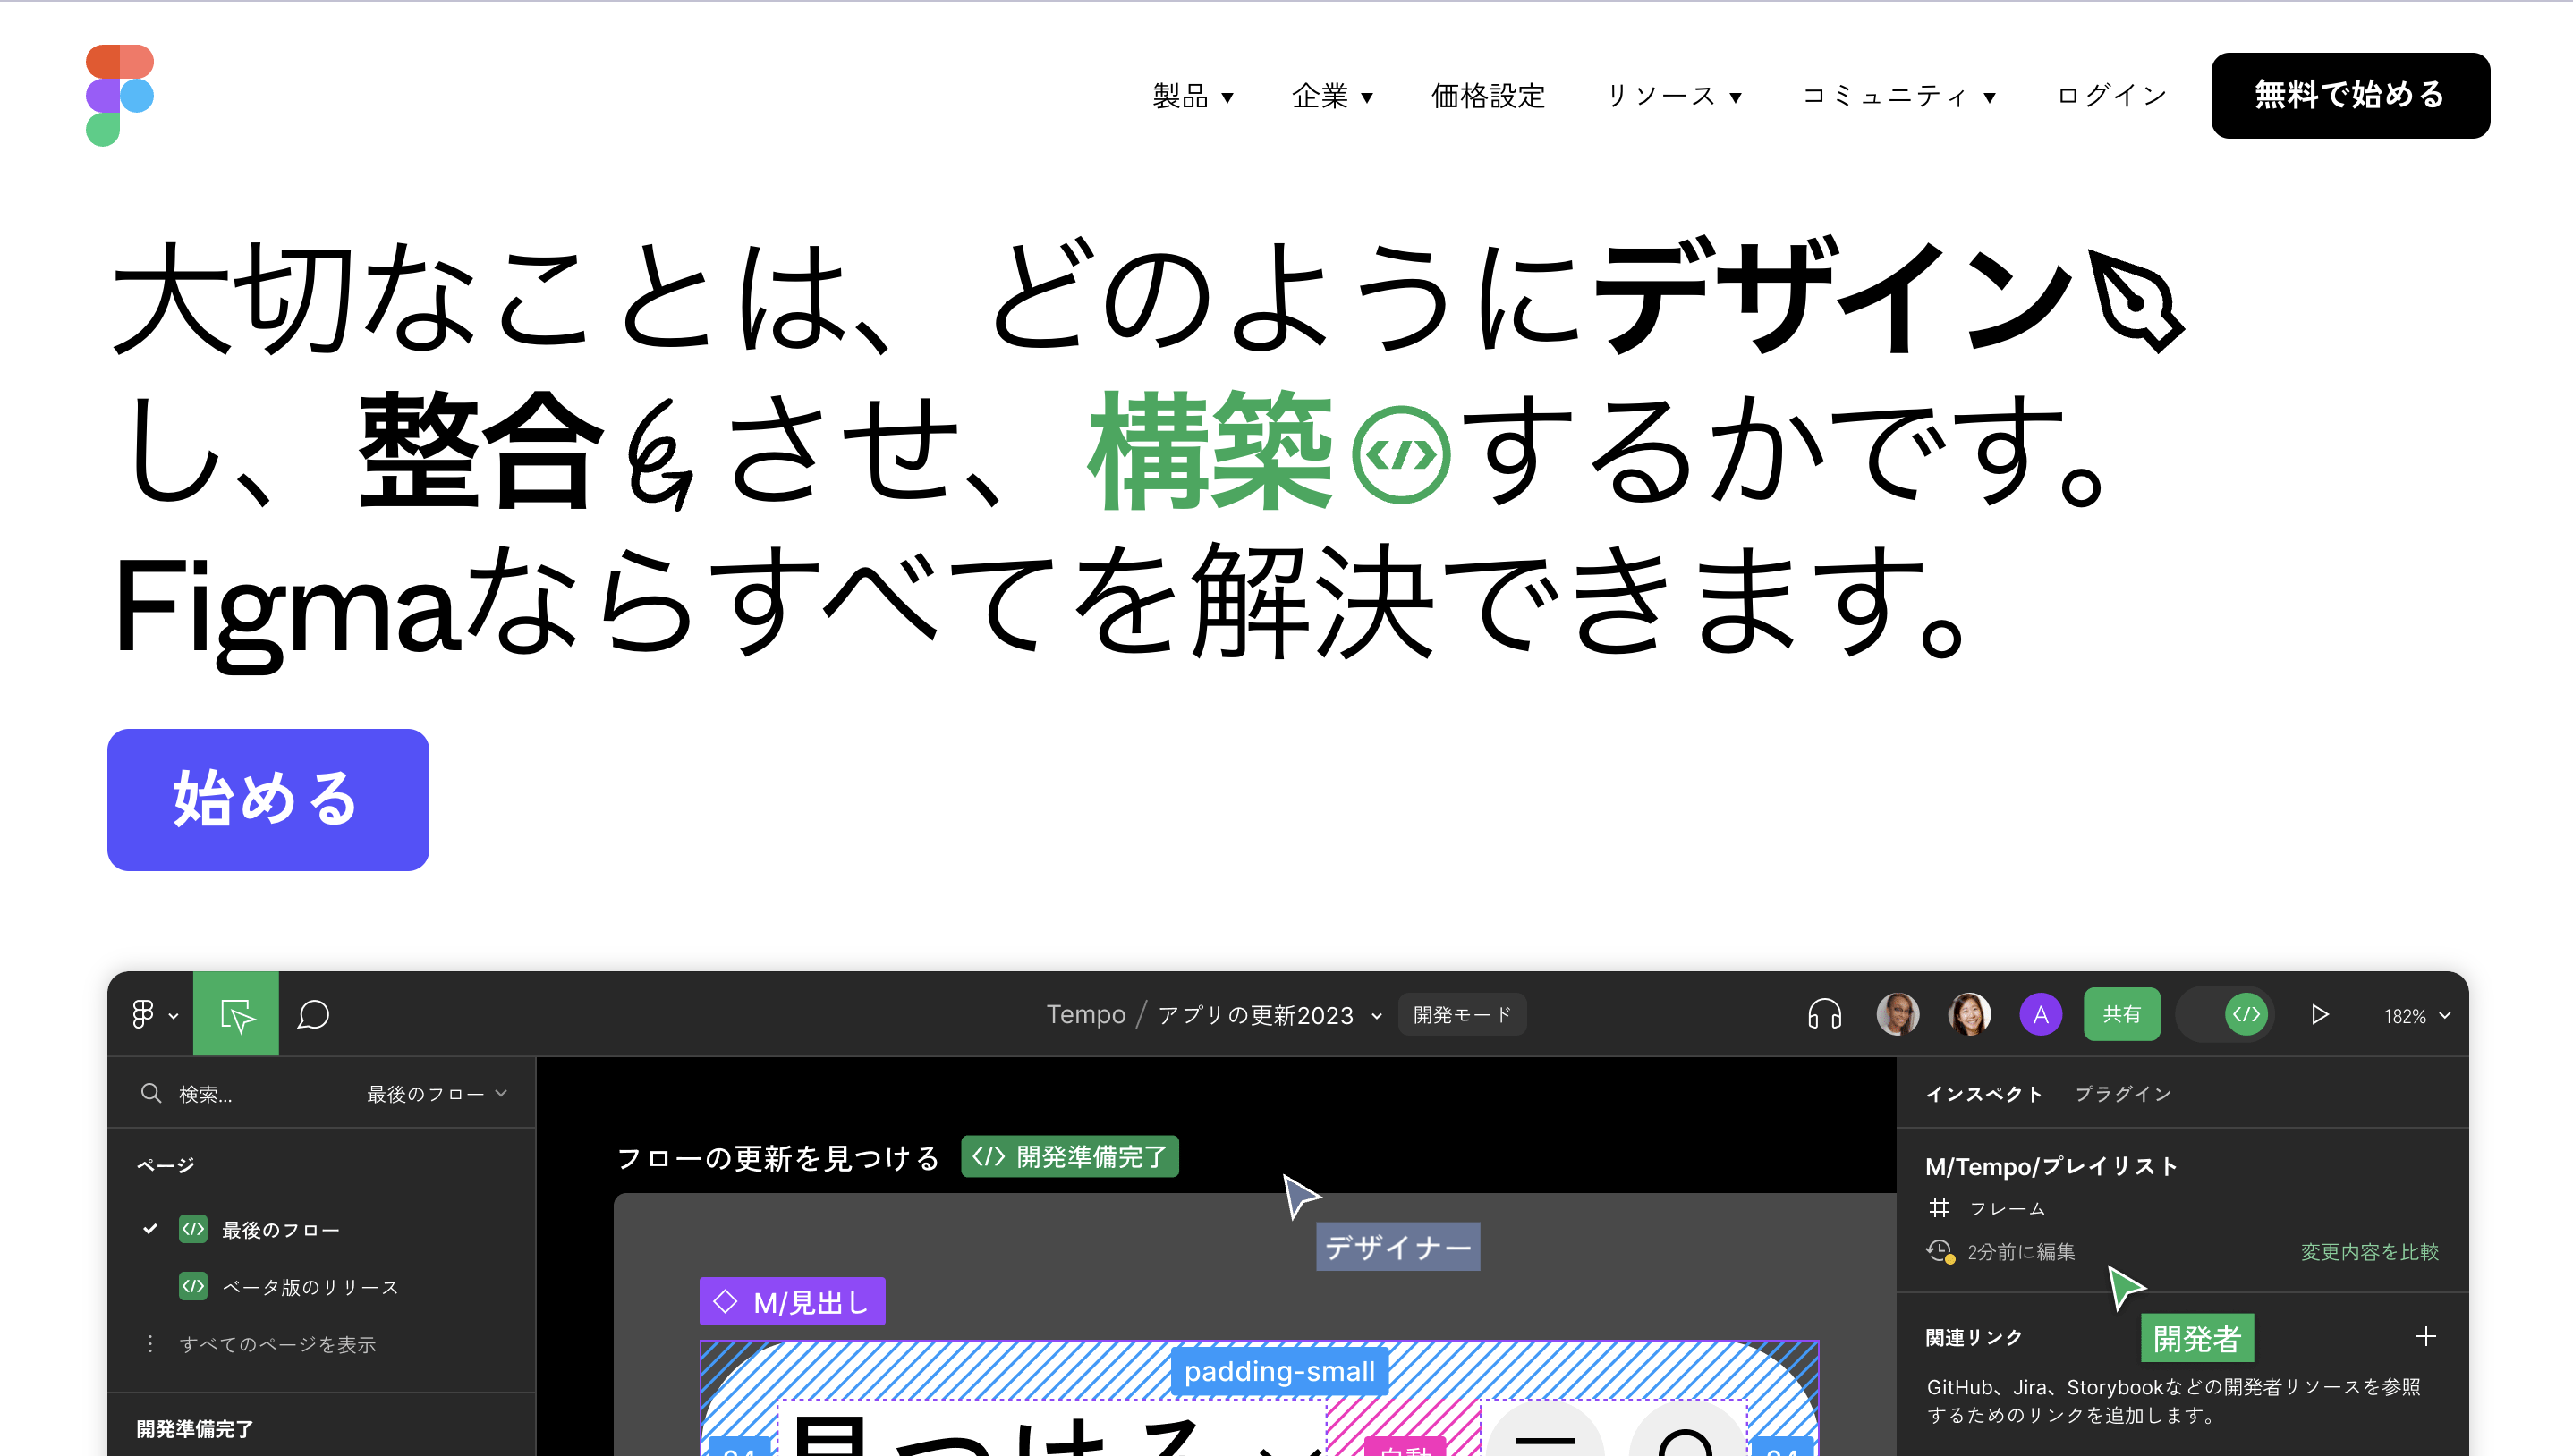Viewport: 2573px width, 1456px height.
Task: Click the headphones audio icon
Action: coord(1824,1015)
